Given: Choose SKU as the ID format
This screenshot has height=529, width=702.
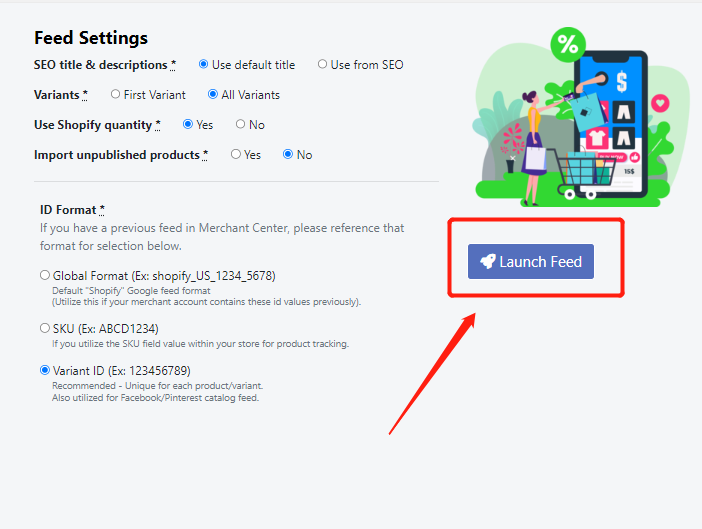Looking at the screenshot, I should coord(44,328).
